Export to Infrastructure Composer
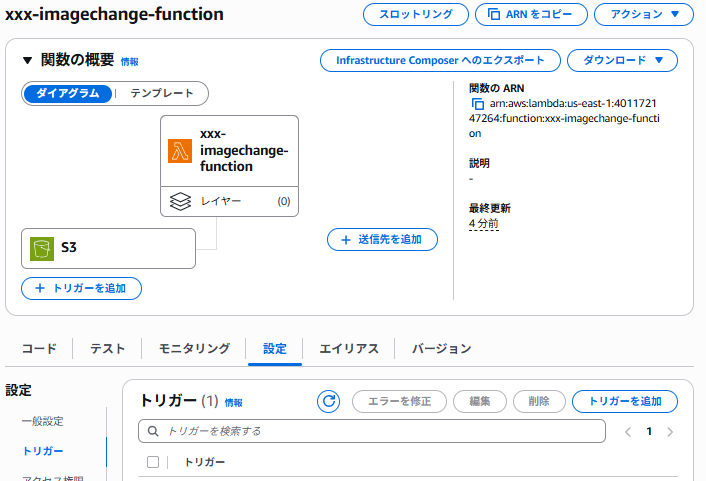This screenshot has width=706, height=481. click(x=440, y=60)
